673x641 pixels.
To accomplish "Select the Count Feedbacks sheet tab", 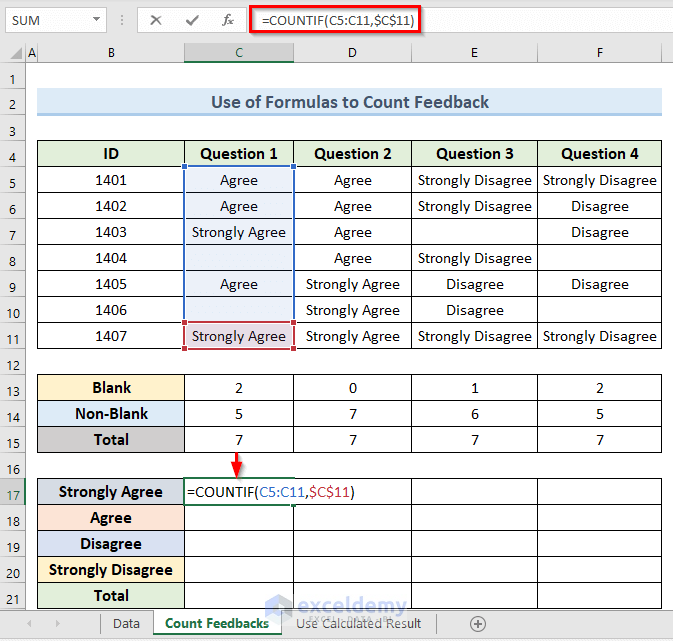I will pyautogui.click(x=217, y=623).
